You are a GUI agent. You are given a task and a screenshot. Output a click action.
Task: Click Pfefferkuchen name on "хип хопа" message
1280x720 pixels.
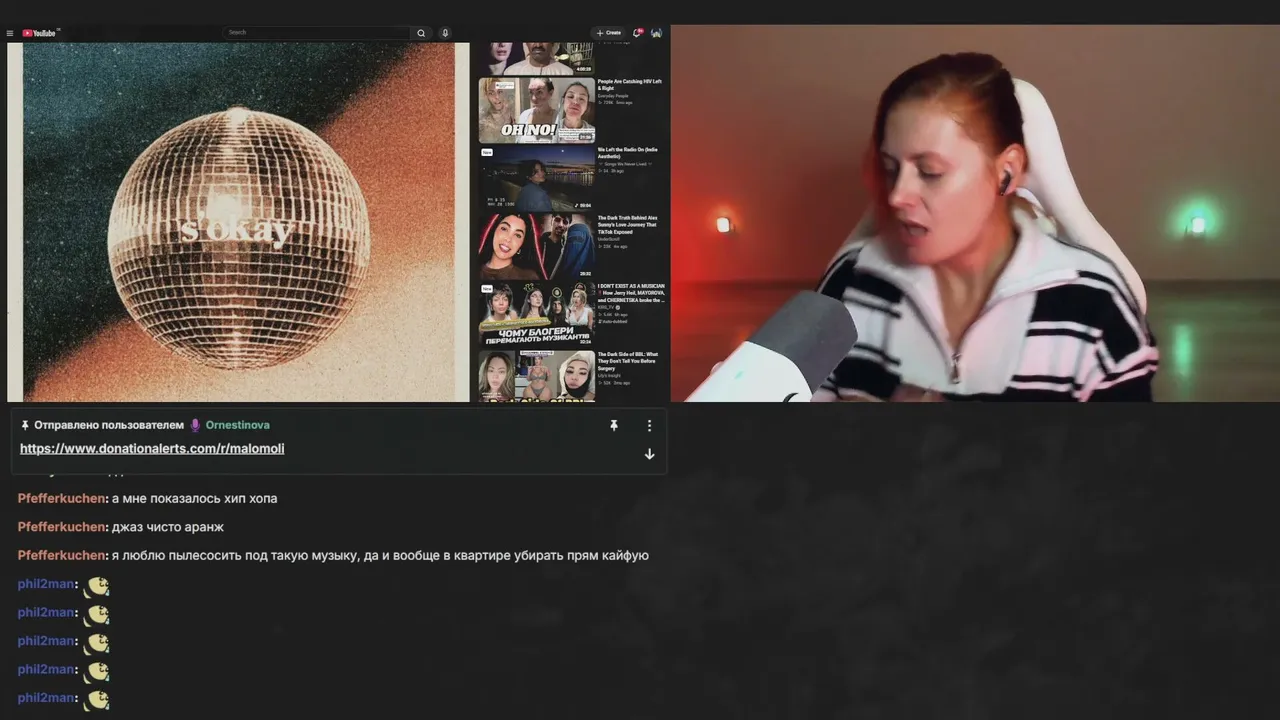point(61,498)
